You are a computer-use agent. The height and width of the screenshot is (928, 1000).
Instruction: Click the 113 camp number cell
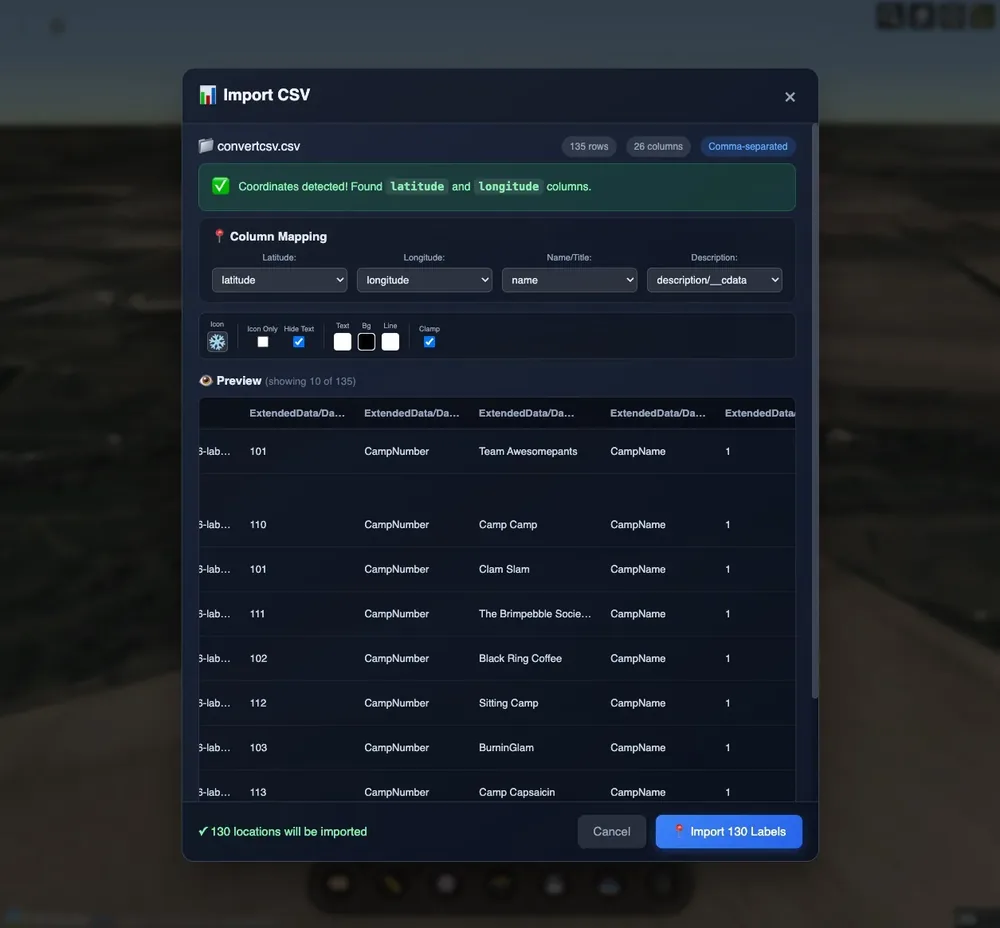[258, 793]
